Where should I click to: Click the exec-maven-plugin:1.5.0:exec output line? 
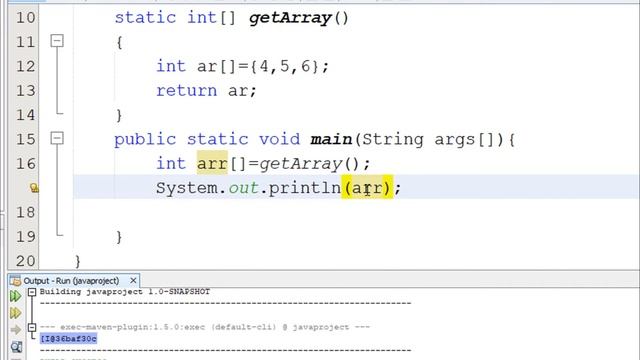pyautogui.click(x=205, y=327)
